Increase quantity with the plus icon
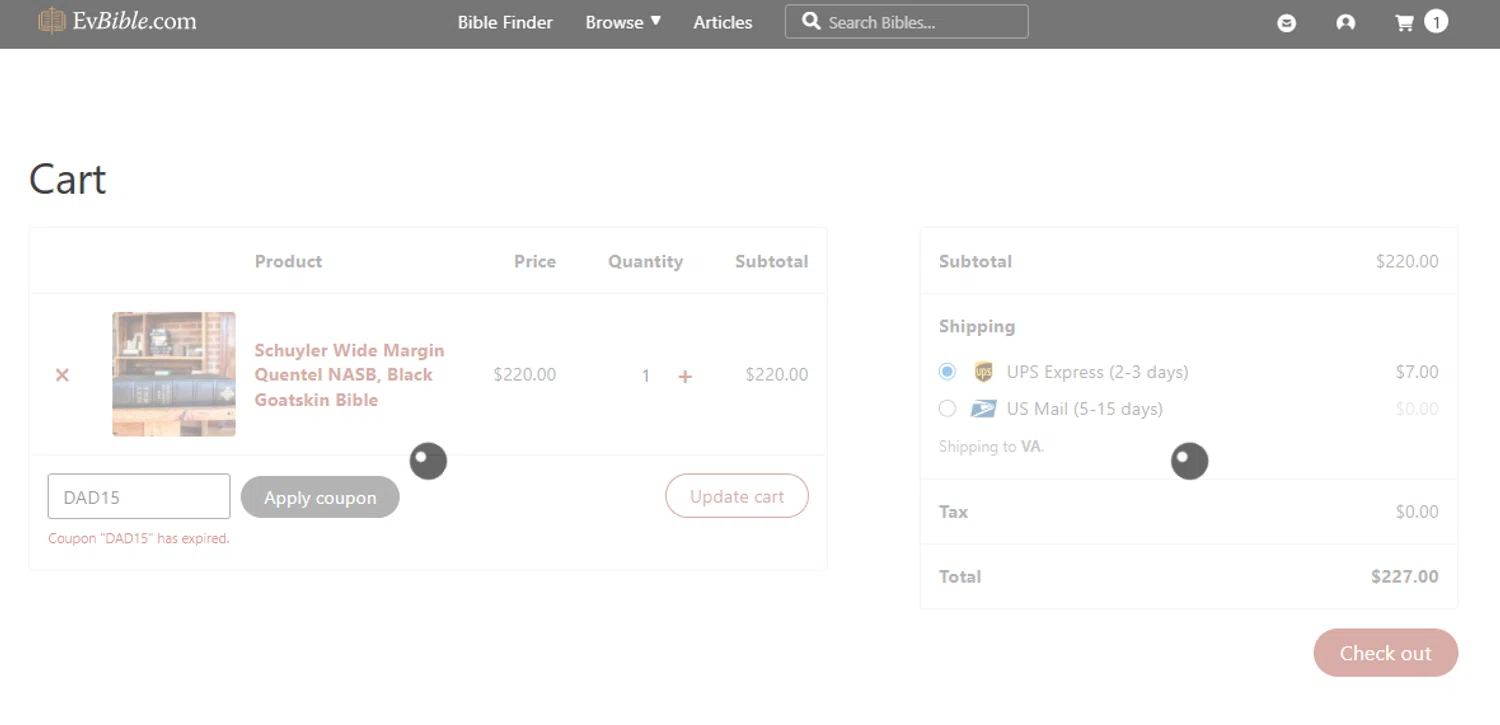This screenshot has height=725, width=1500. 685,376
